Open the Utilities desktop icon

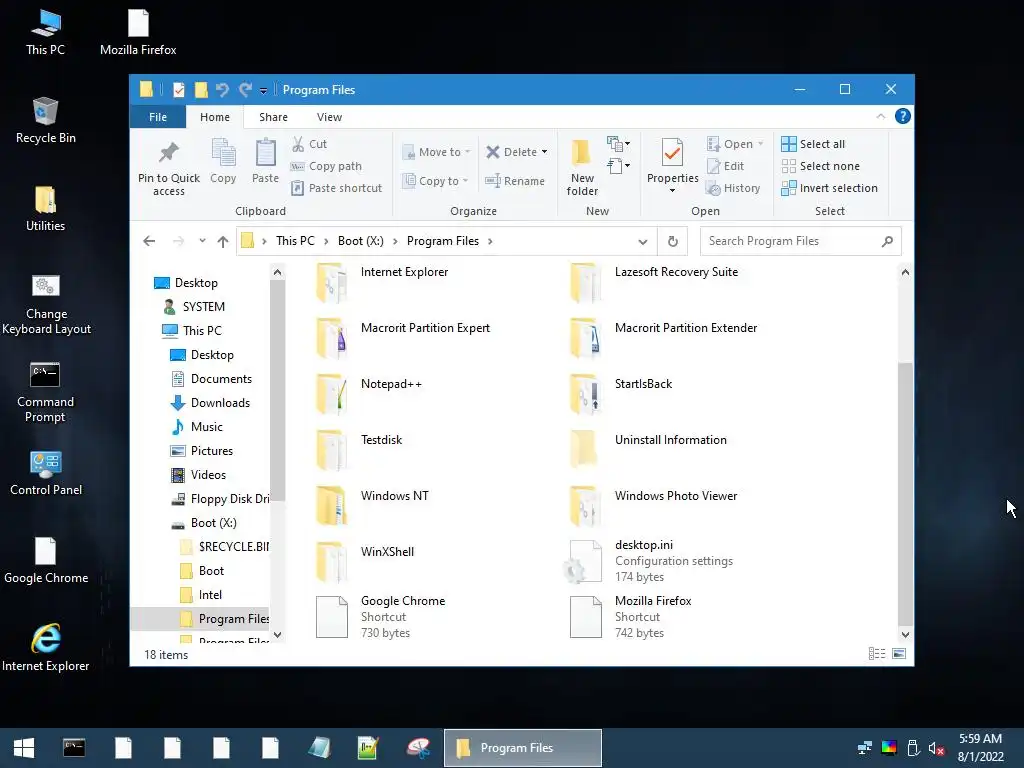point(45,209)
